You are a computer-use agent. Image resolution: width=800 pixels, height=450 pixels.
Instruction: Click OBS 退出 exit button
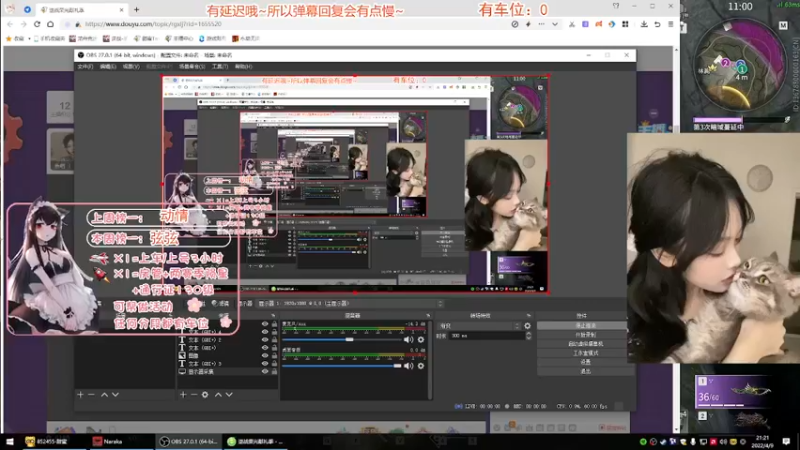[x=585, y=371]
